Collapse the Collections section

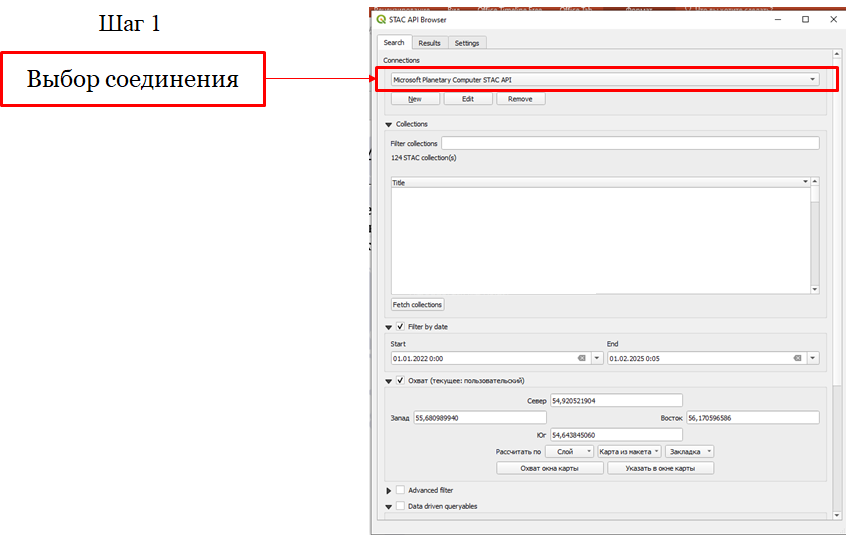point(388,125)
